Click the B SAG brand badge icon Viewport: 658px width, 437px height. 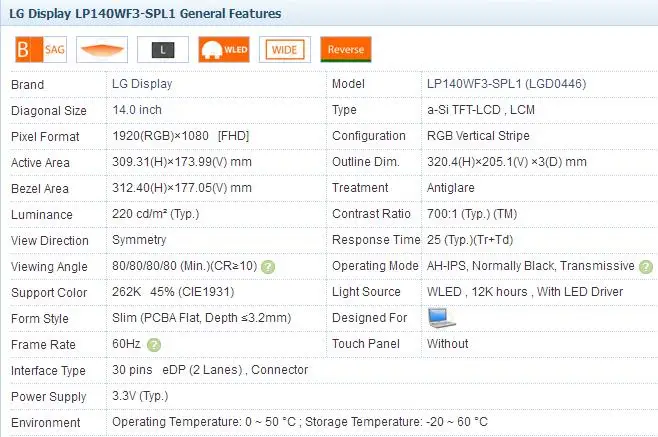(x=41, y=50)
